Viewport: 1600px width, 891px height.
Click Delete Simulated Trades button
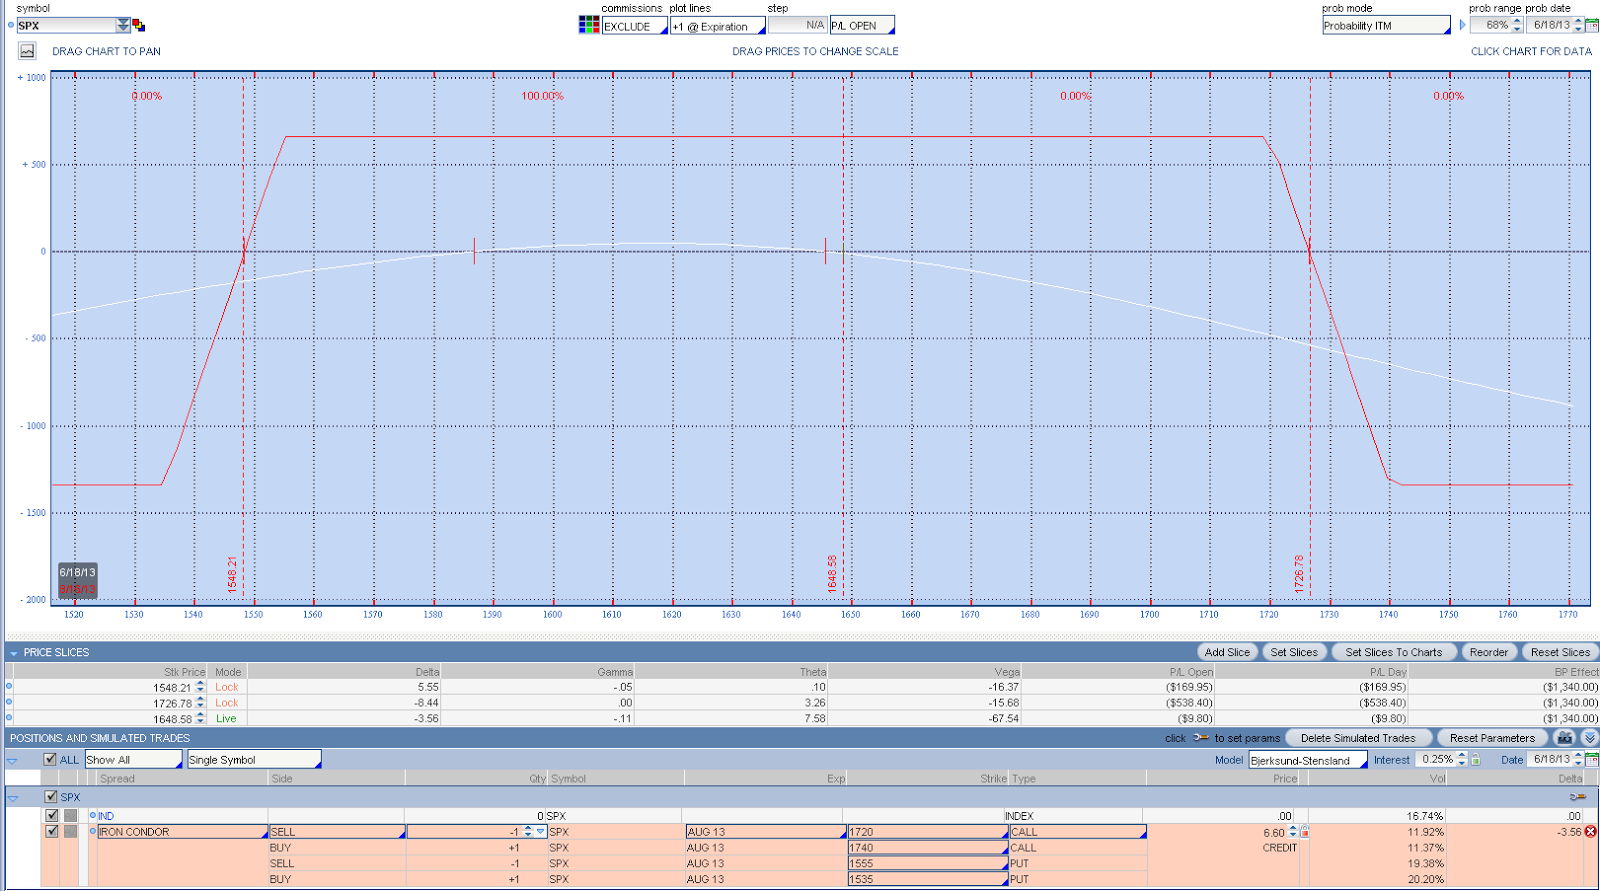[x=1358, y=738]
